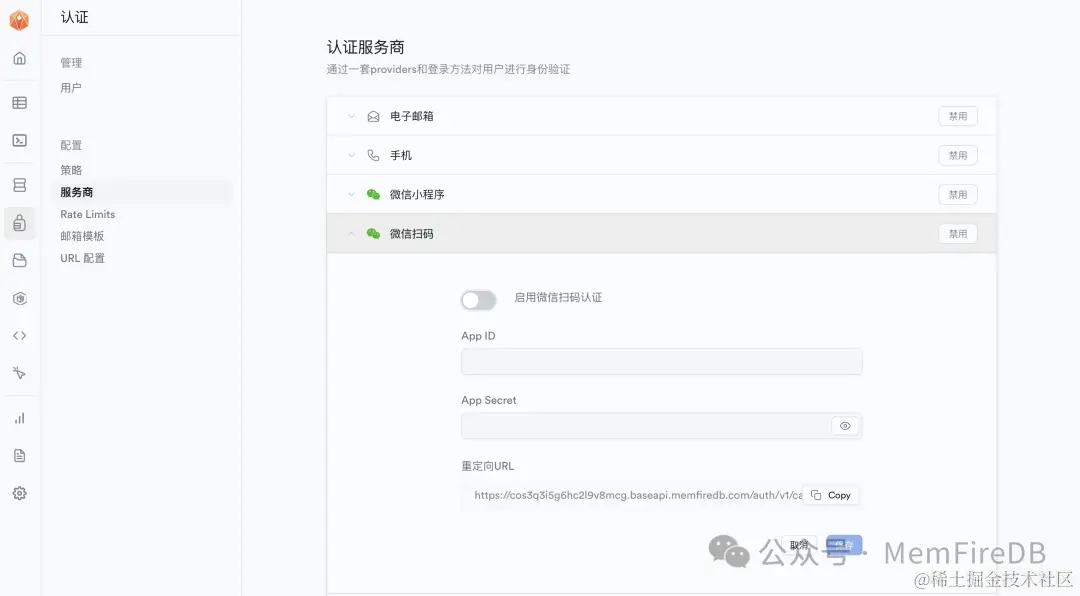Viewport: 1080px width, 596px height.
Task: Expand the 电子邮箱 provider section
Action: [351, 115]
